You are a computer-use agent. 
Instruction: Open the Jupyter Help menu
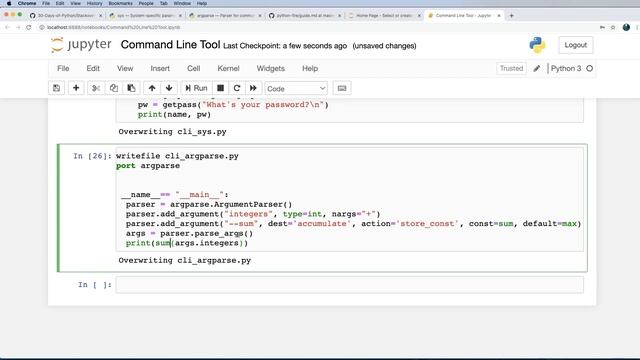point(310,69)
